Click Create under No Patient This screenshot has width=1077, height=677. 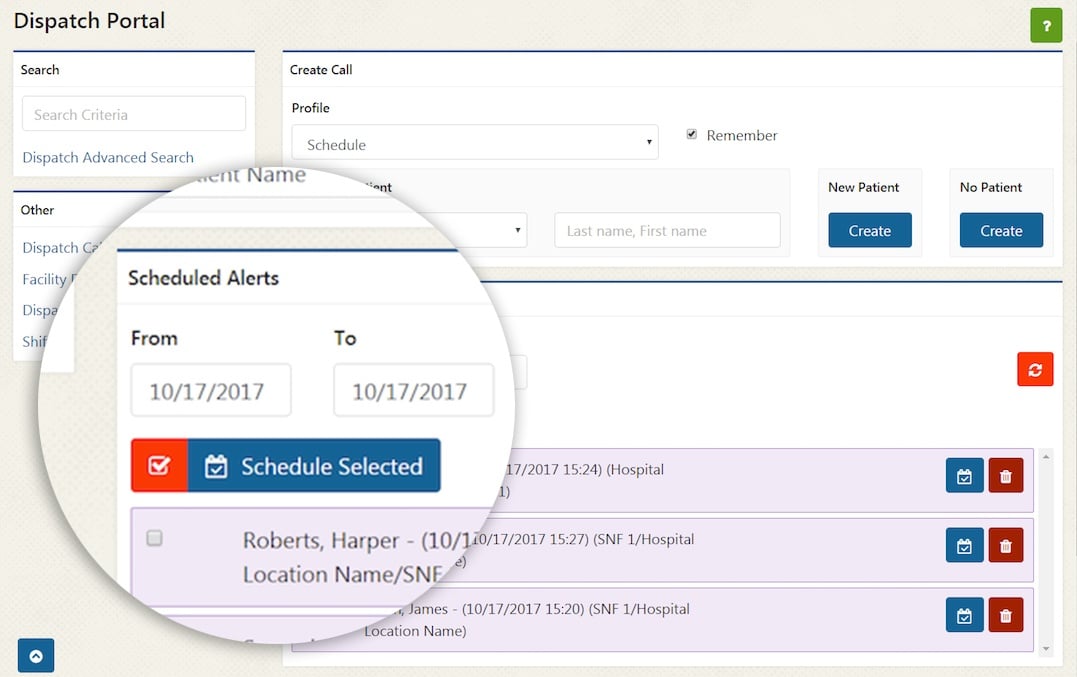(1001, 230)
